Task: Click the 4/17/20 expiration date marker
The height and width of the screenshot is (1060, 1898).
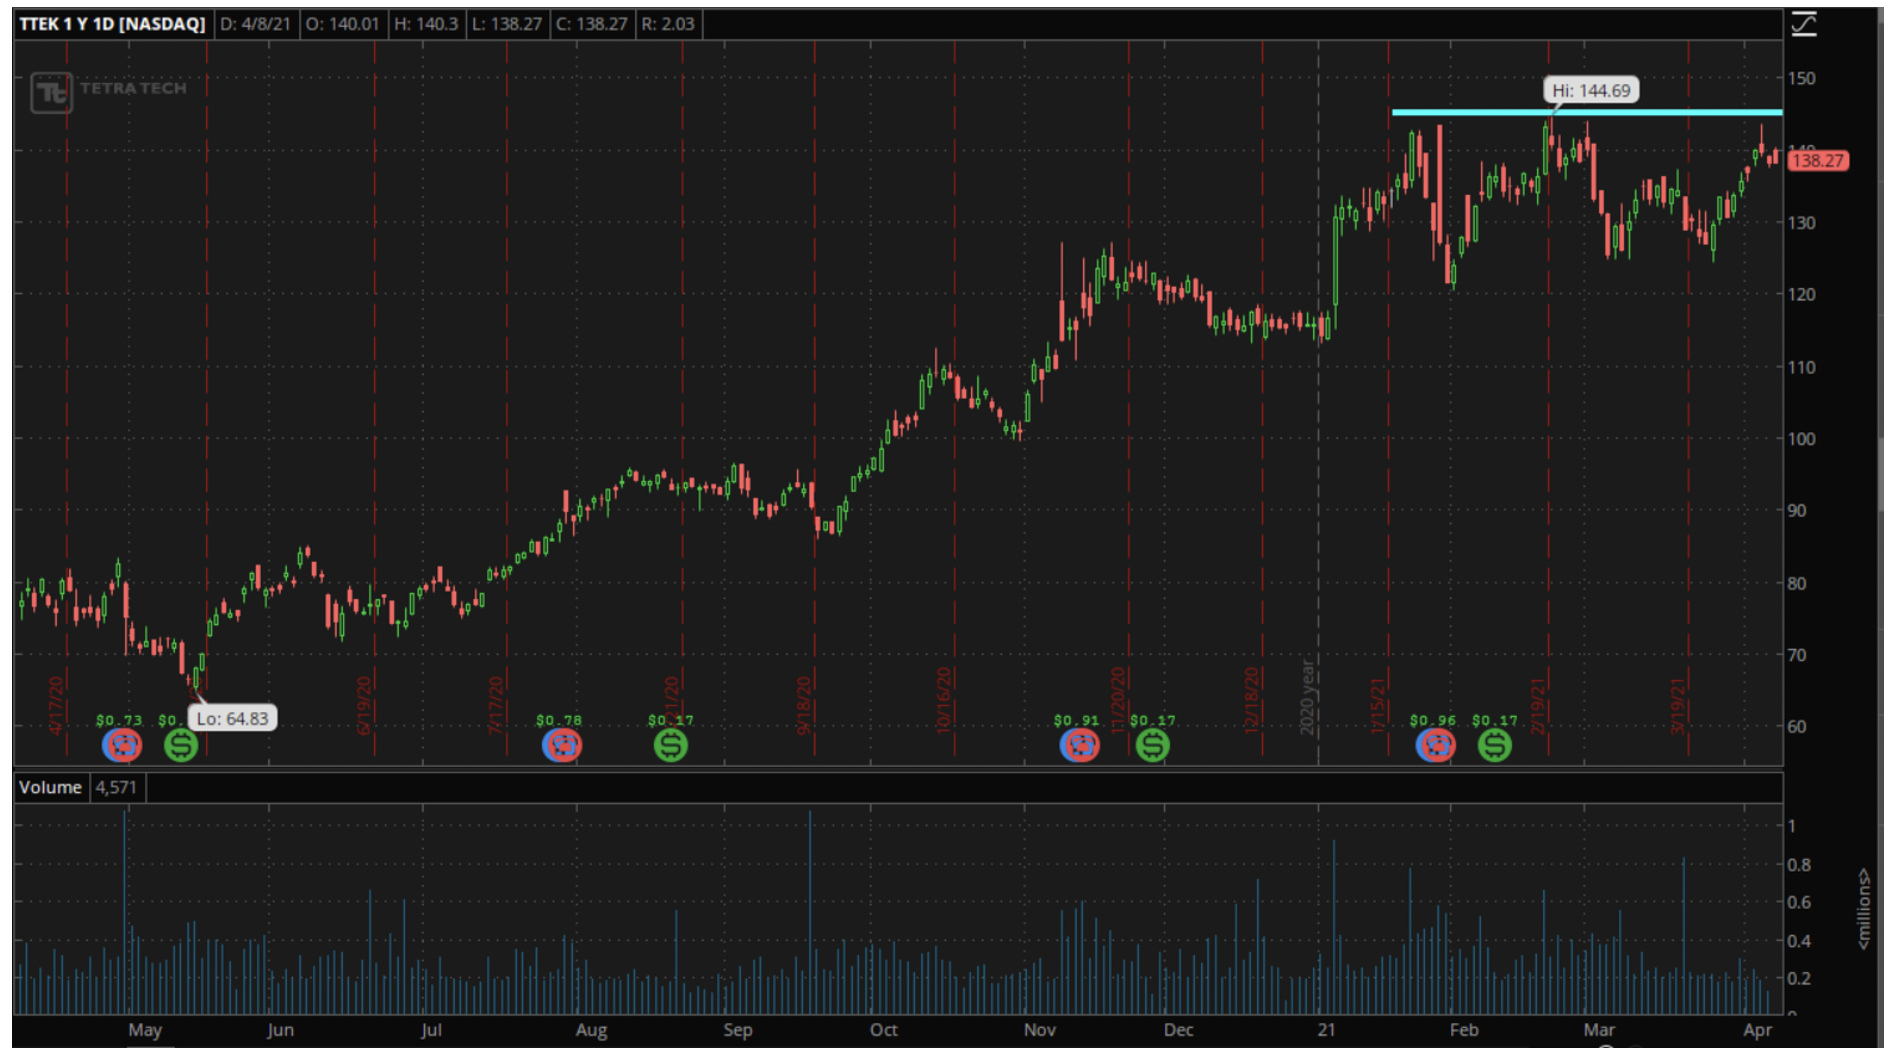Action: point(56,705)
